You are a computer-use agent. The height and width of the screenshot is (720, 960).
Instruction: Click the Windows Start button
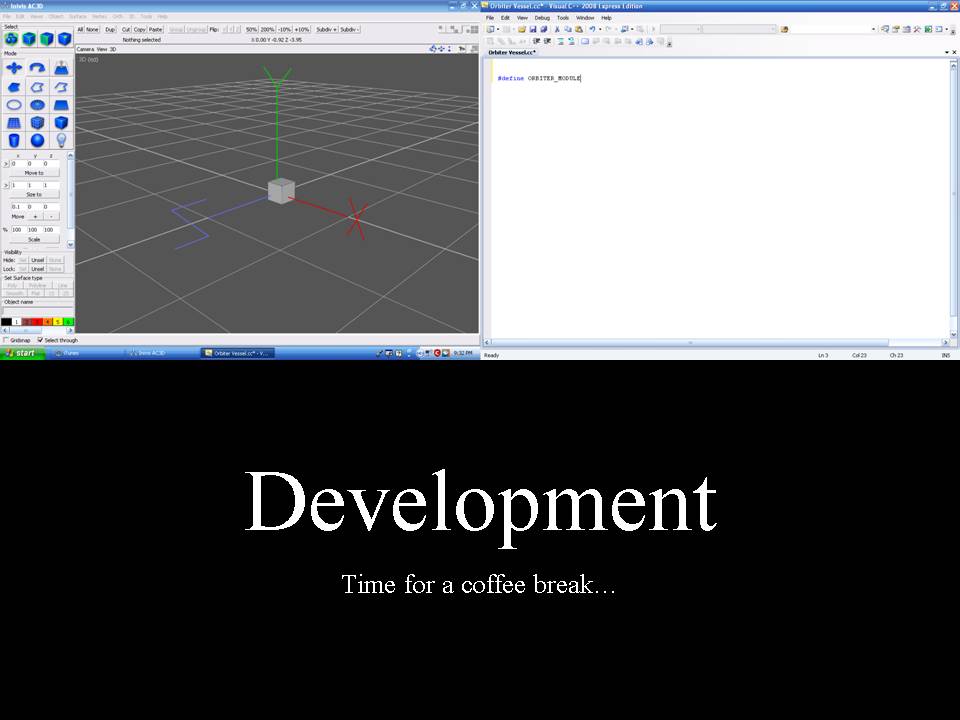coord(23,353)
